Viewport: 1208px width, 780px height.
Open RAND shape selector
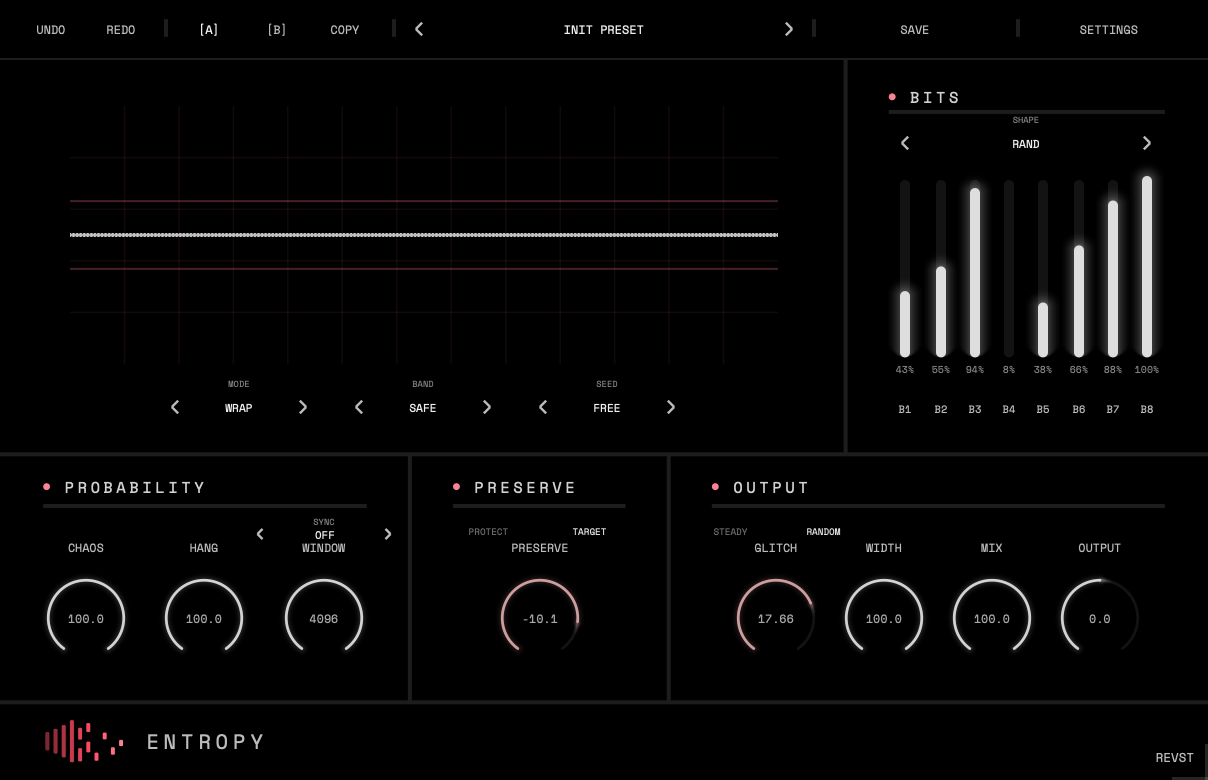coord(1026,144)
